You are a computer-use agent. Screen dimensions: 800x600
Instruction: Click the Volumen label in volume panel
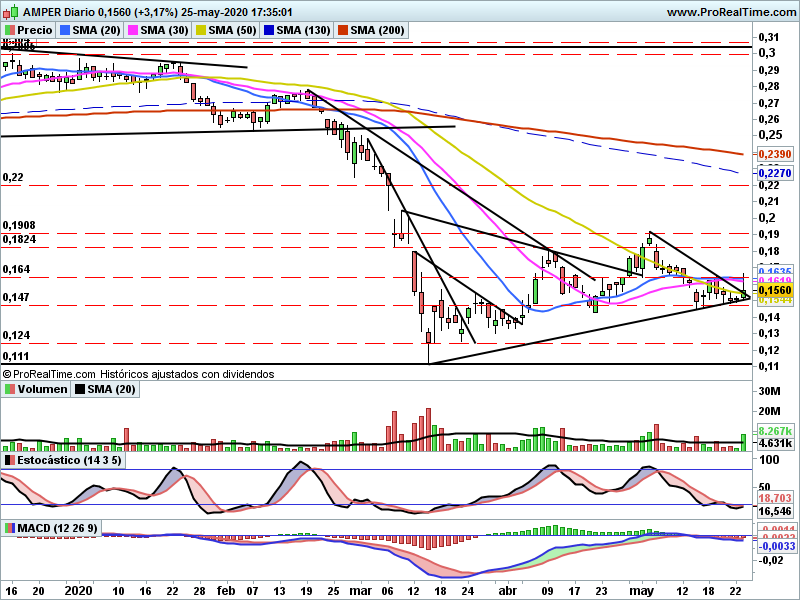point(42,389)
